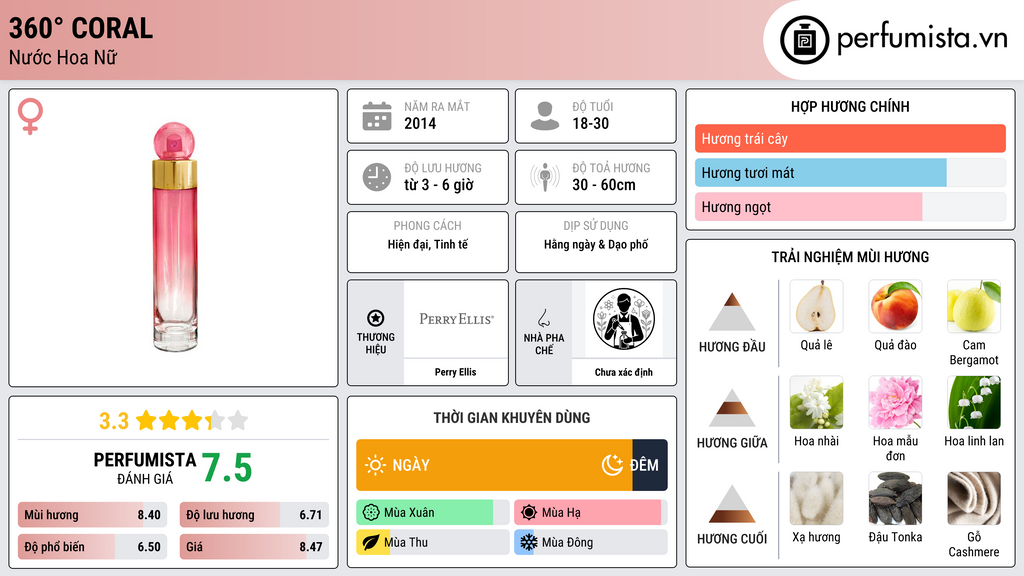The image size is (1024, 576).
Task: Click the Hương trái cây accord bar
Action: click(850, 138)
